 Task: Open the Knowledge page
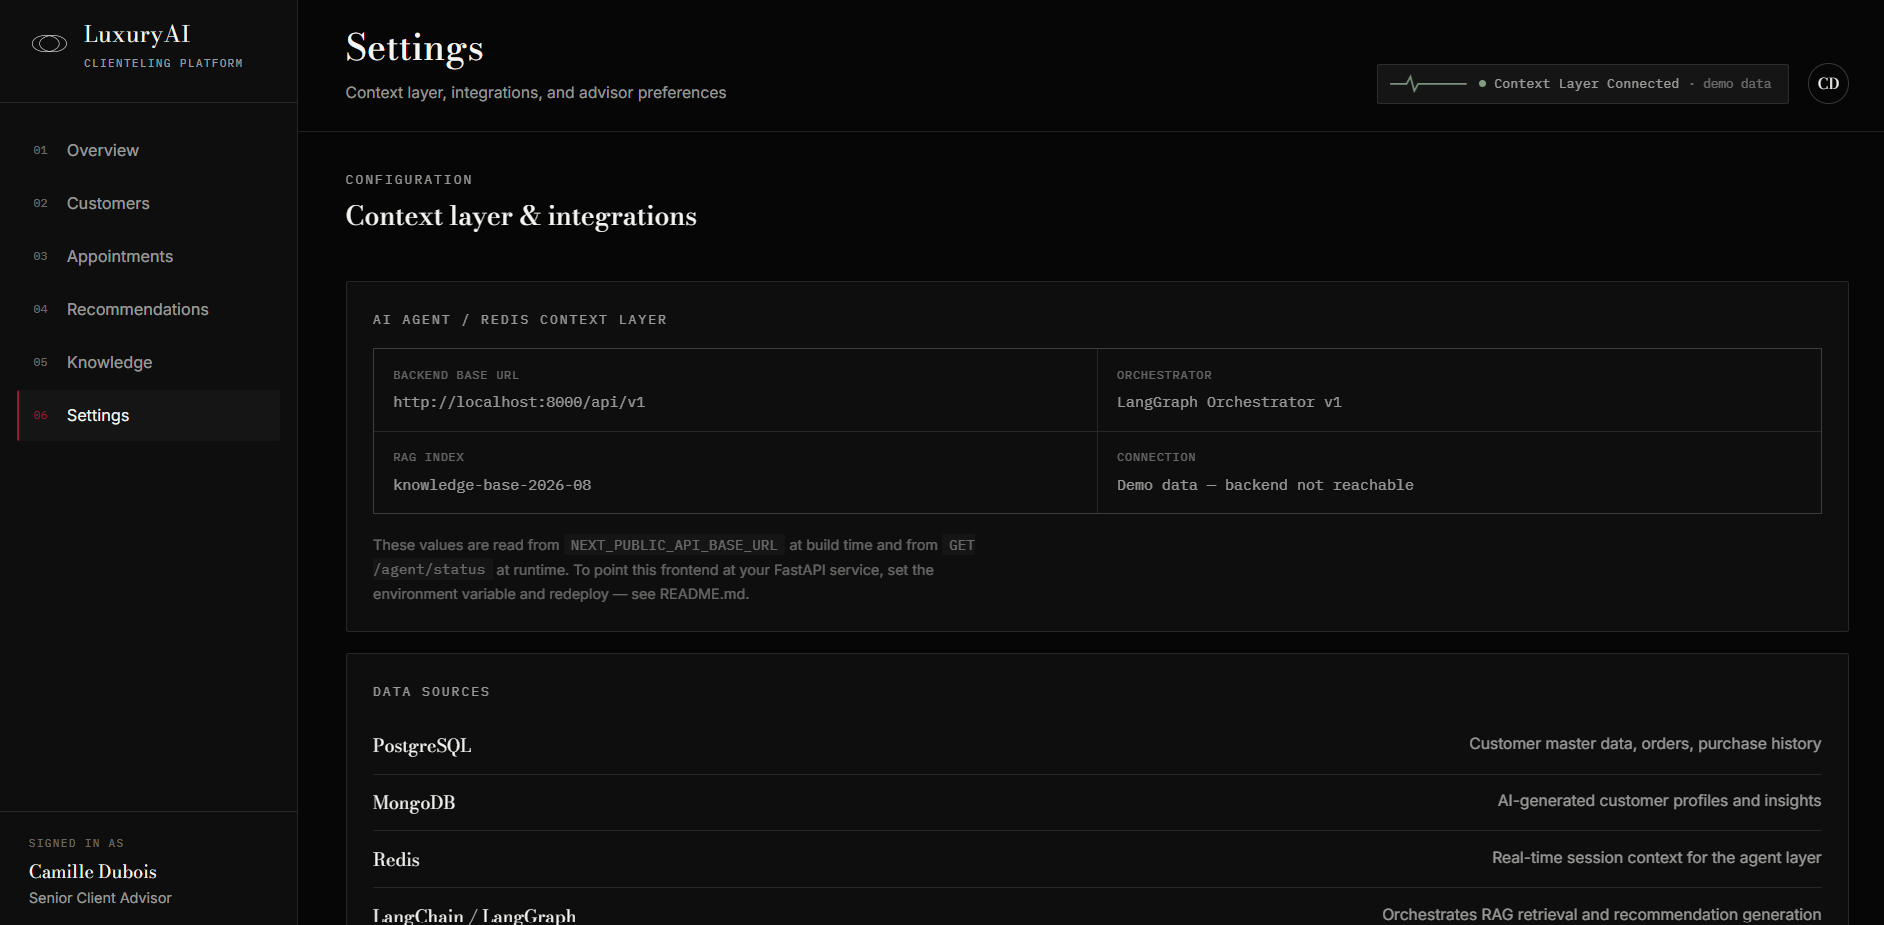148,362
